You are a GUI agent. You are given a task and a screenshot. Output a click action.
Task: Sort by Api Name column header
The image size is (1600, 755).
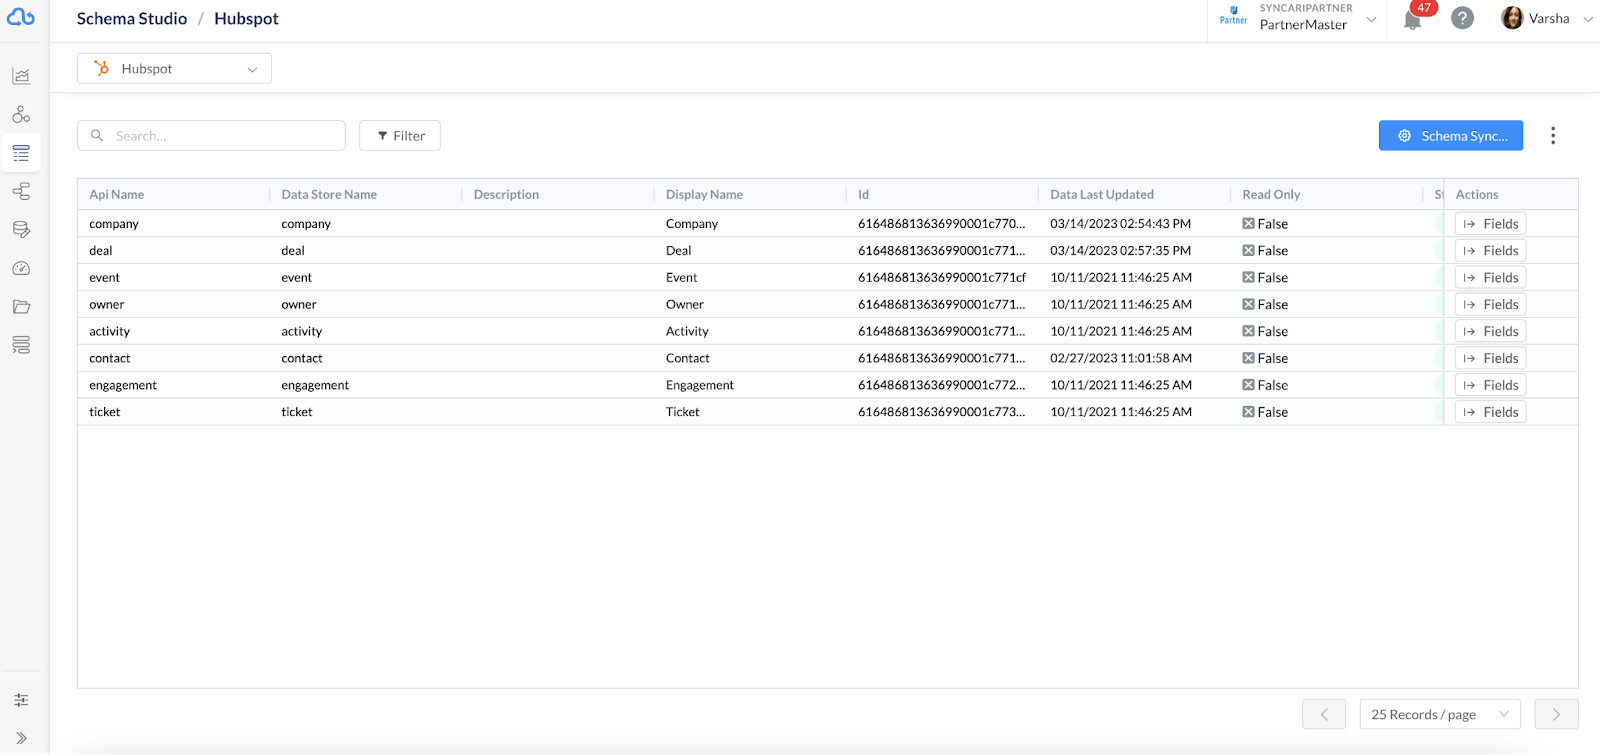point(117,195)
